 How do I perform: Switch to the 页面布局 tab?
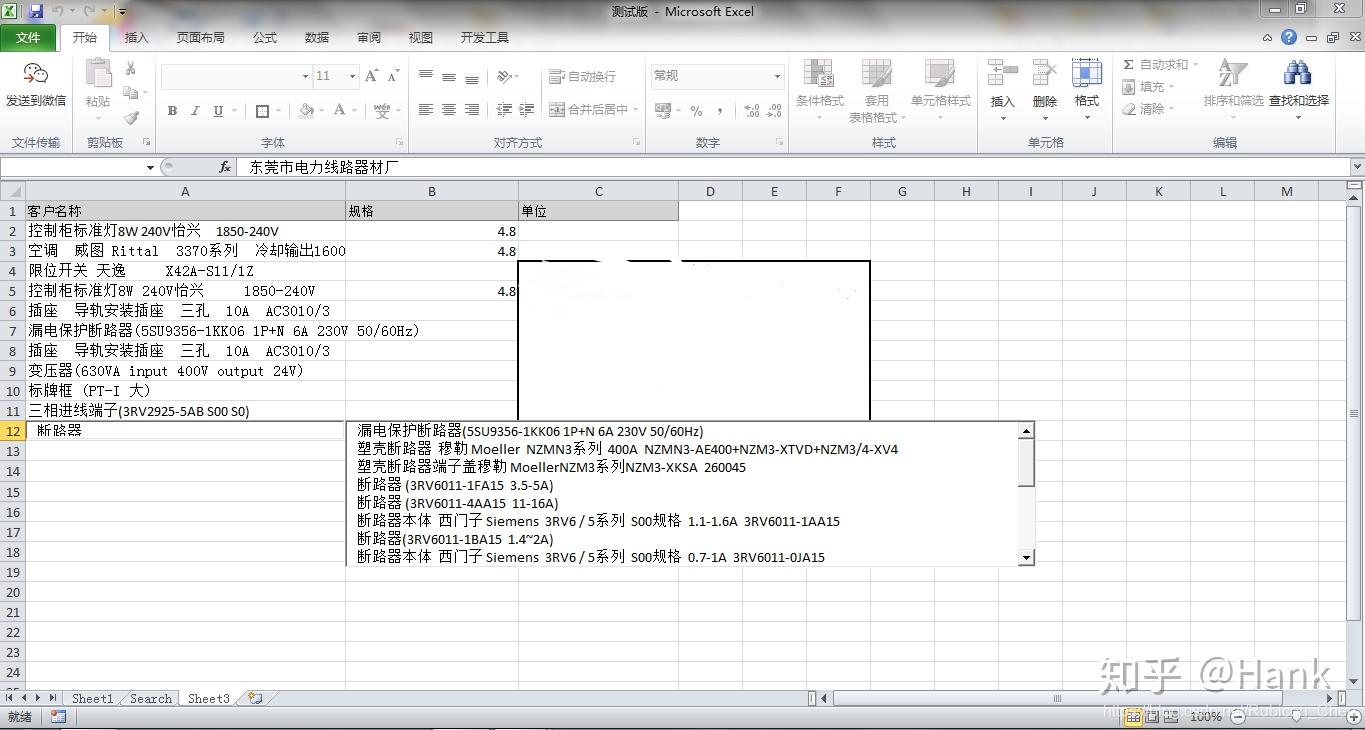coord(200,37)
